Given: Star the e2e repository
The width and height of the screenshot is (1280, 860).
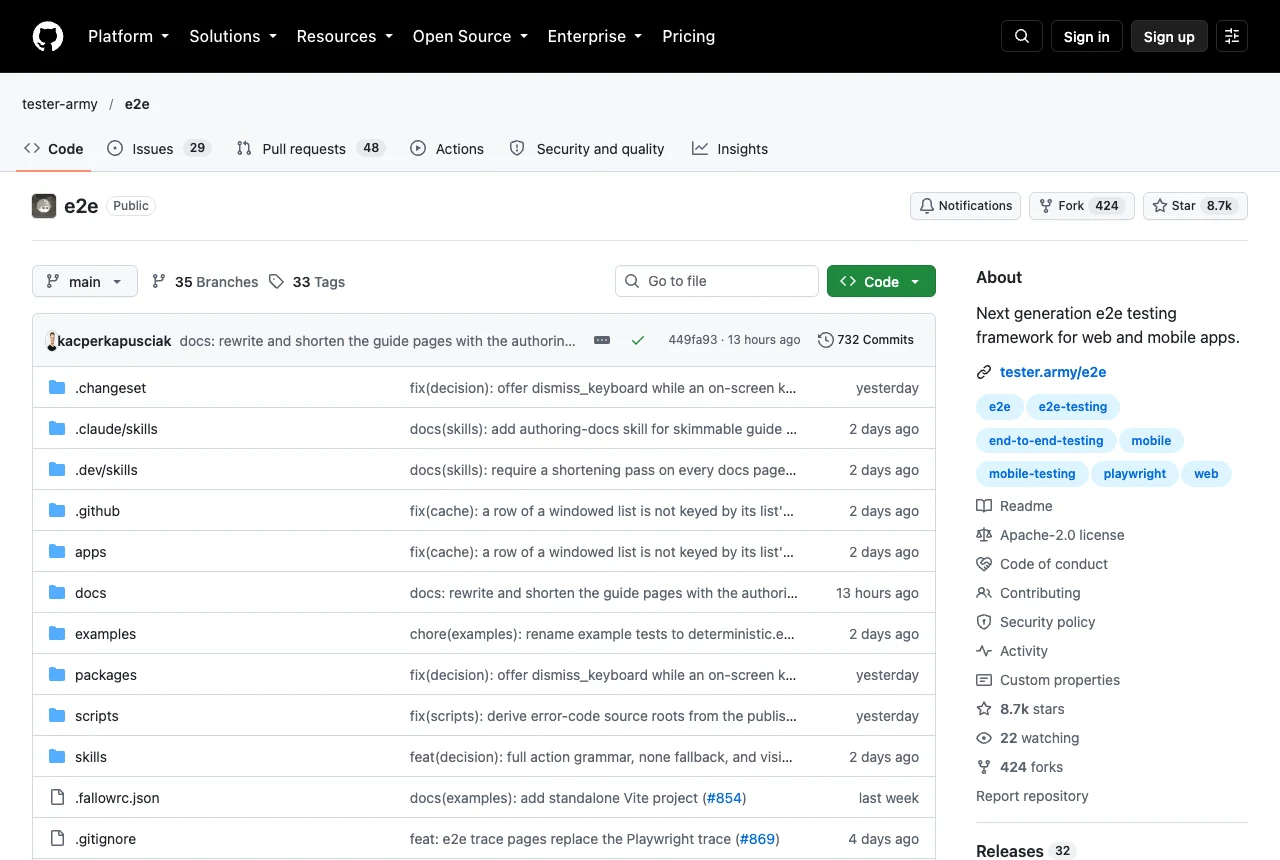Looking at the screenshot, I should tap(1195, 206).
